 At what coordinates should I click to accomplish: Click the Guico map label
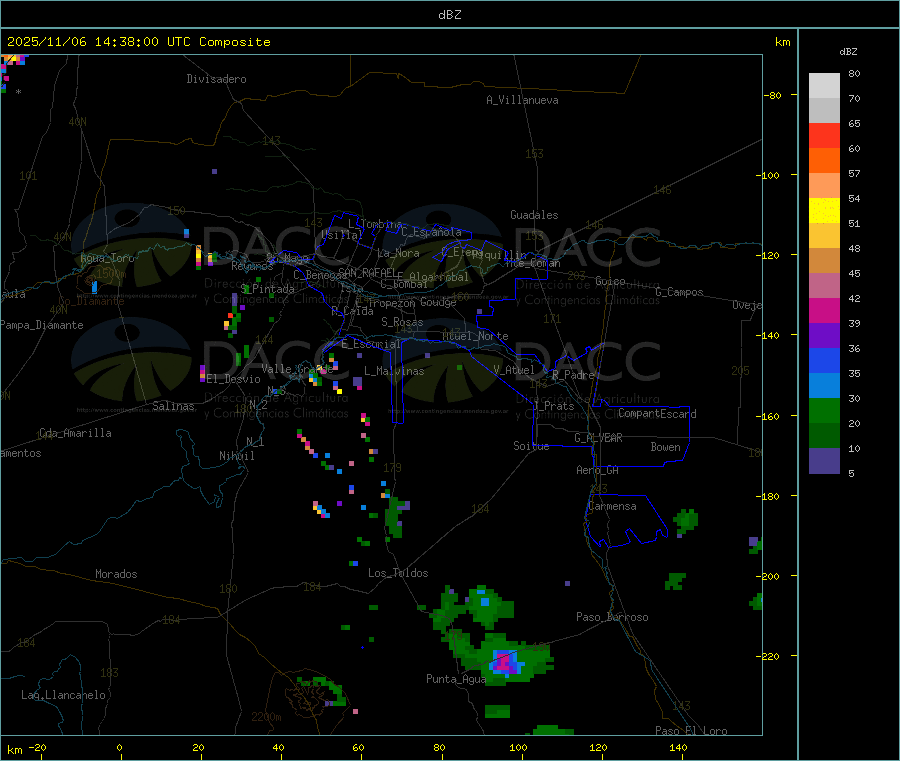point(610,281)
